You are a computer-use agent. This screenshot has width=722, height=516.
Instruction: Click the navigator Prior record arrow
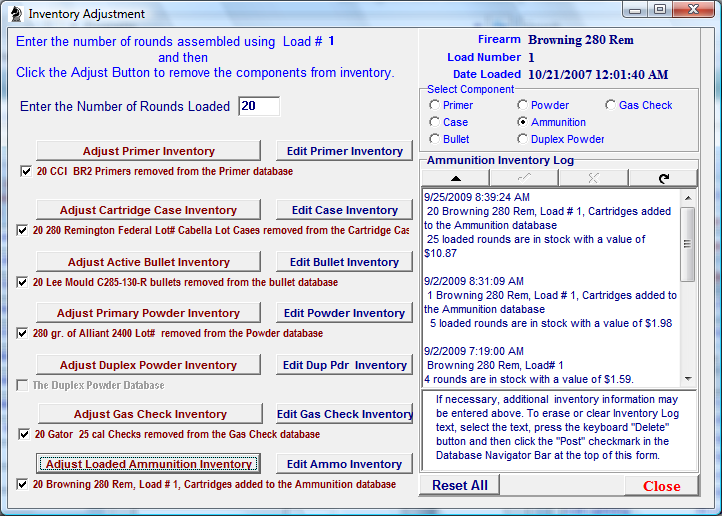click(455, 178)
